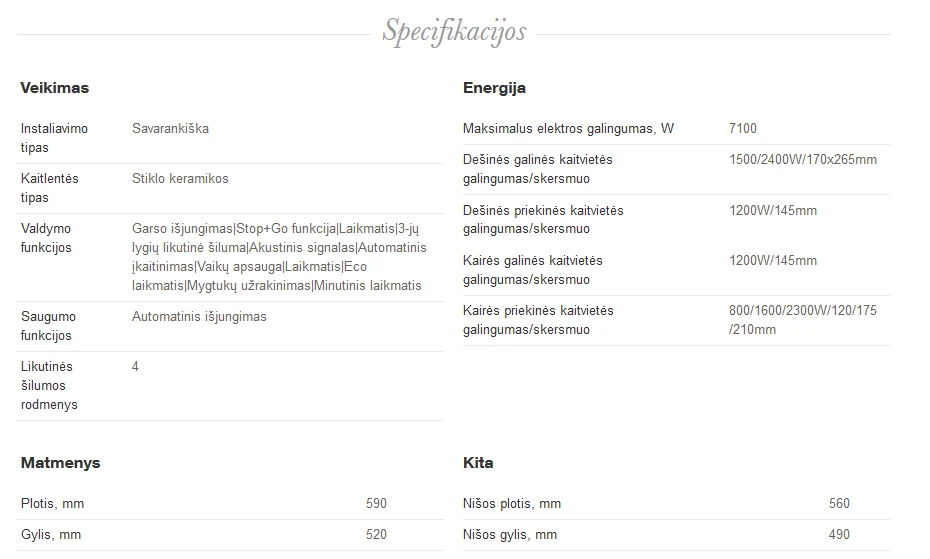This screenshot has height=559, width=930.
Task: Click the Automatinis išjungimas value
Action: [x=199, y=316]
